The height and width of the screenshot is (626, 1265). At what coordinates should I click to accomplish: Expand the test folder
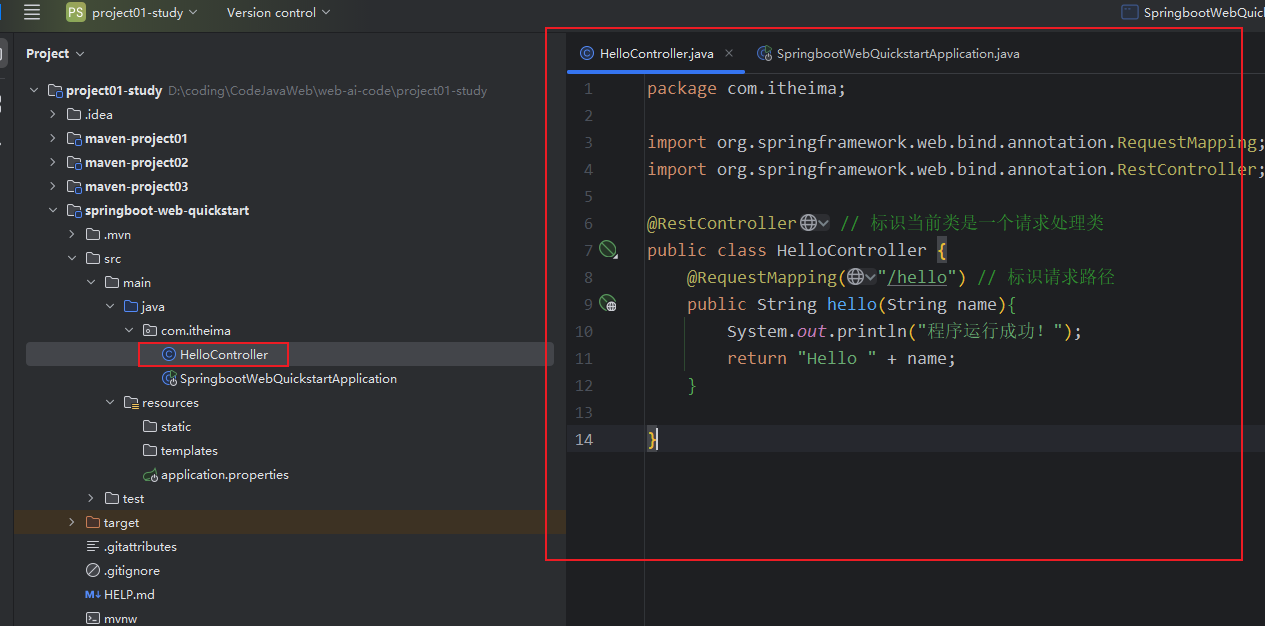[91, 498]
